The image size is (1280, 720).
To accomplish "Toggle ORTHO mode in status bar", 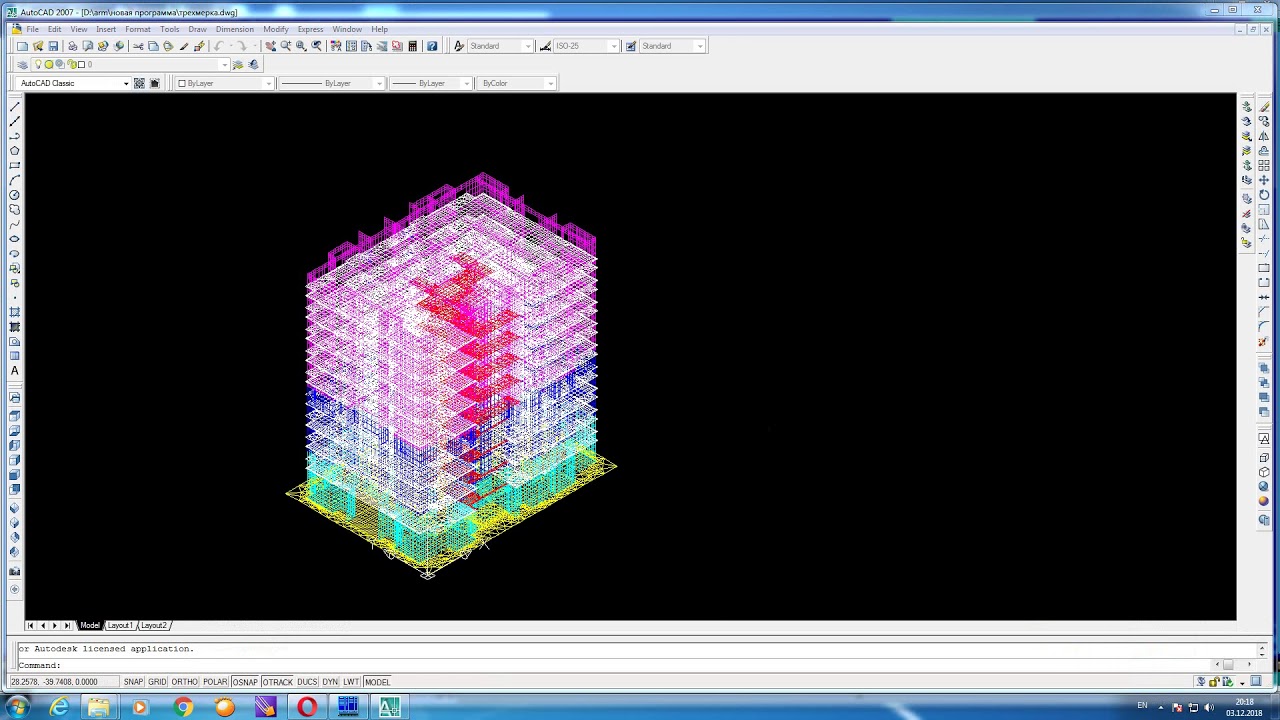I will tap(184, 682).
